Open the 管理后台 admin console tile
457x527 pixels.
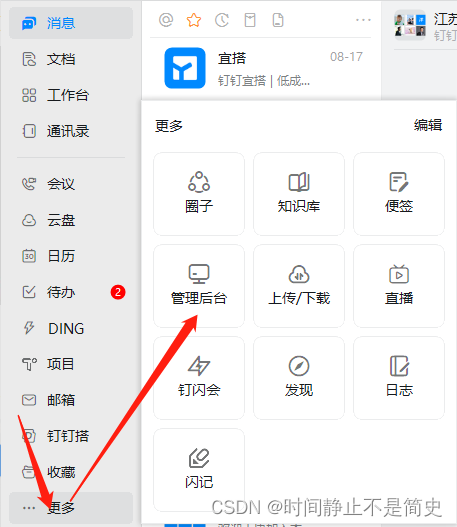pos(199,286)
